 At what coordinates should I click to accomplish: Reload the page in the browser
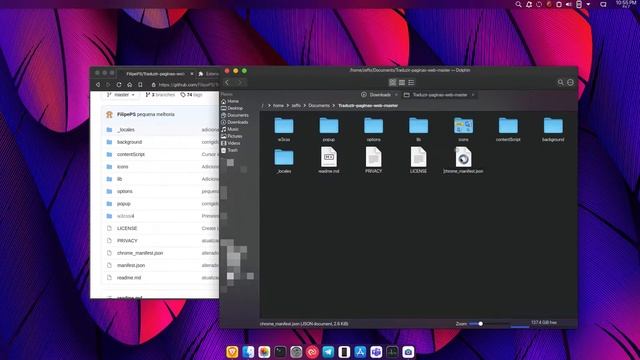click(119, 84)
